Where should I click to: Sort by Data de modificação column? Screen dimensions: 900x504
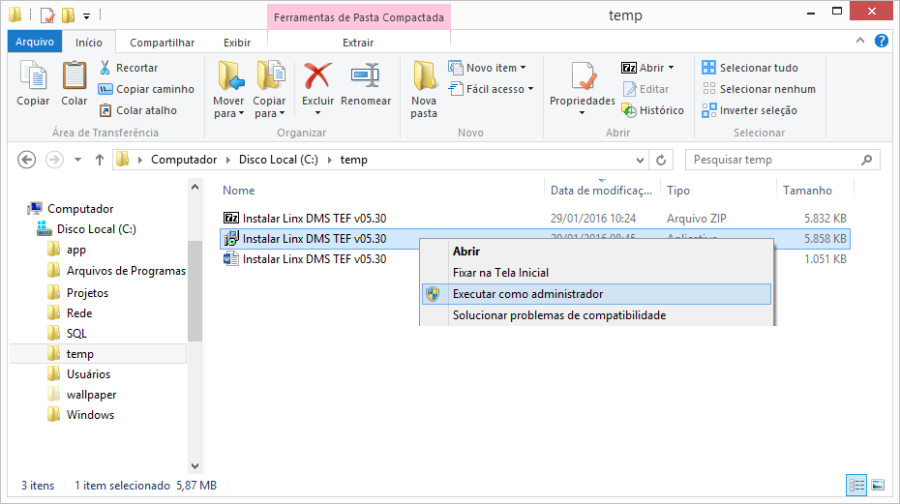point(602,191)
